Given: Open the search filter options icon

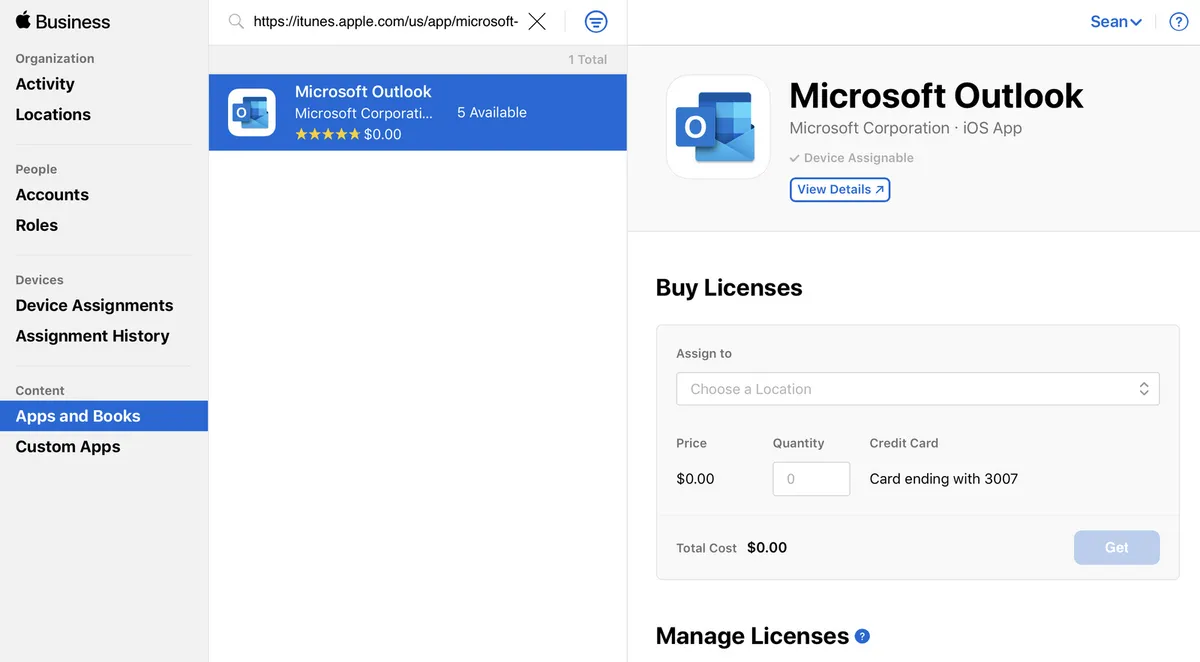Looking at the screenshot, I should click(x=596, y=20).
